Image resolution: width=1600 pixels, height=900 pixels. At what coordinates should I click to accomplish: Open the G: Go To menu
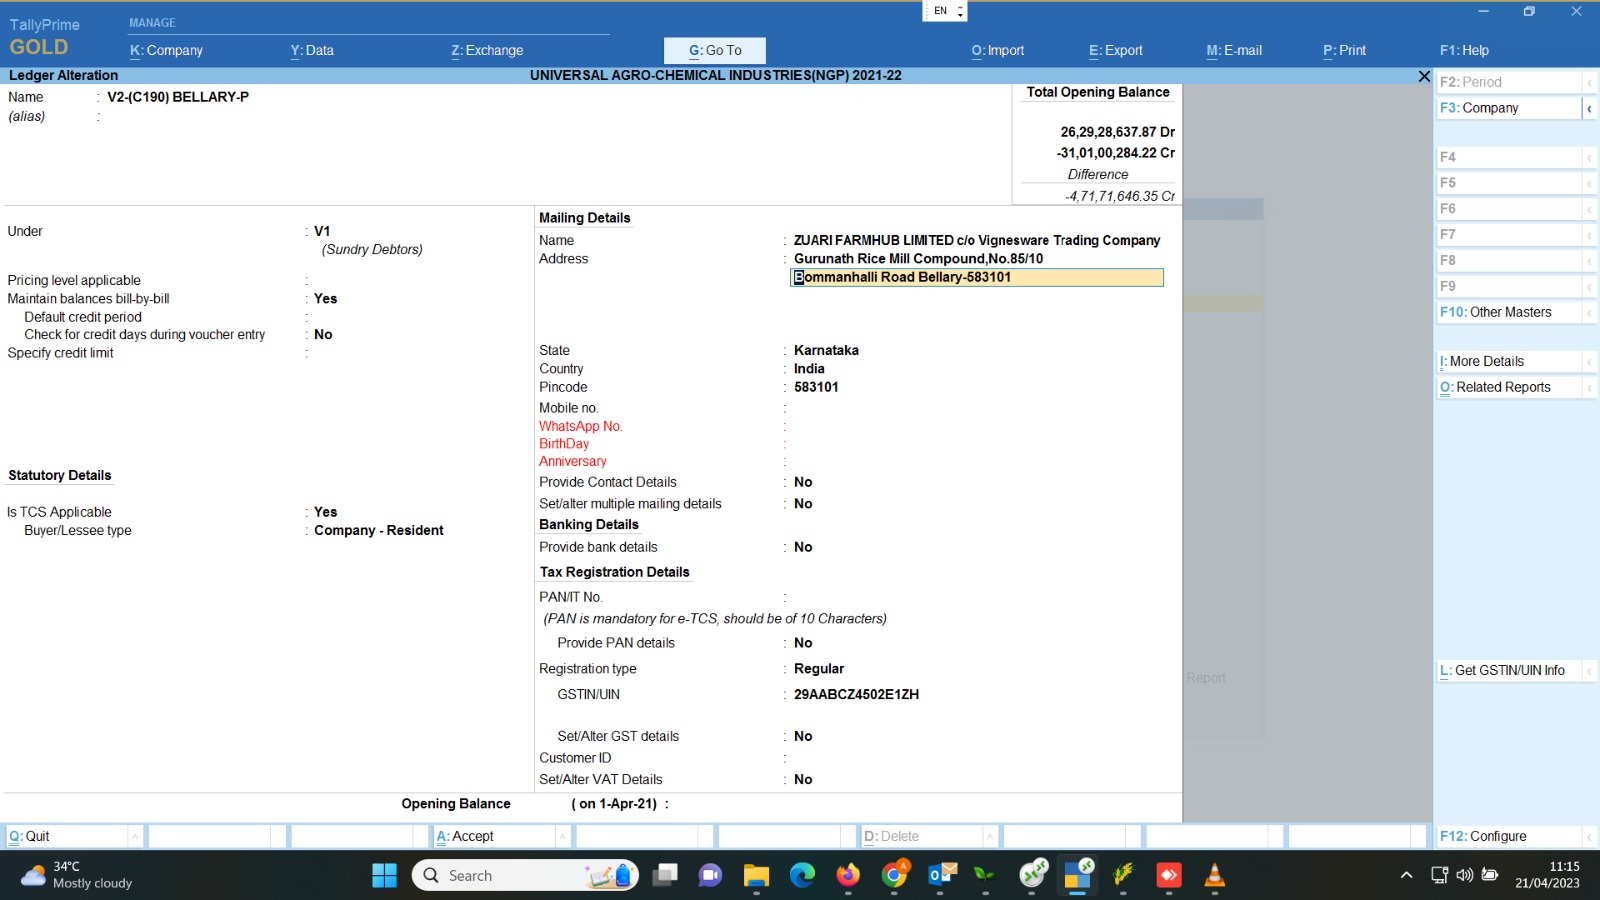click(714, 50)
